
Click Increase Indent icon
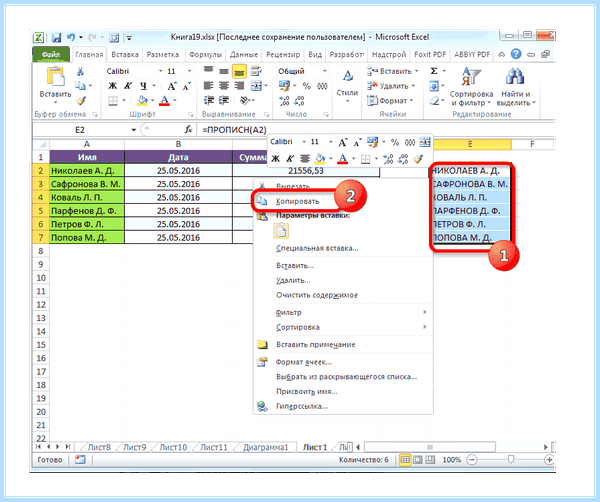[224, 100]
